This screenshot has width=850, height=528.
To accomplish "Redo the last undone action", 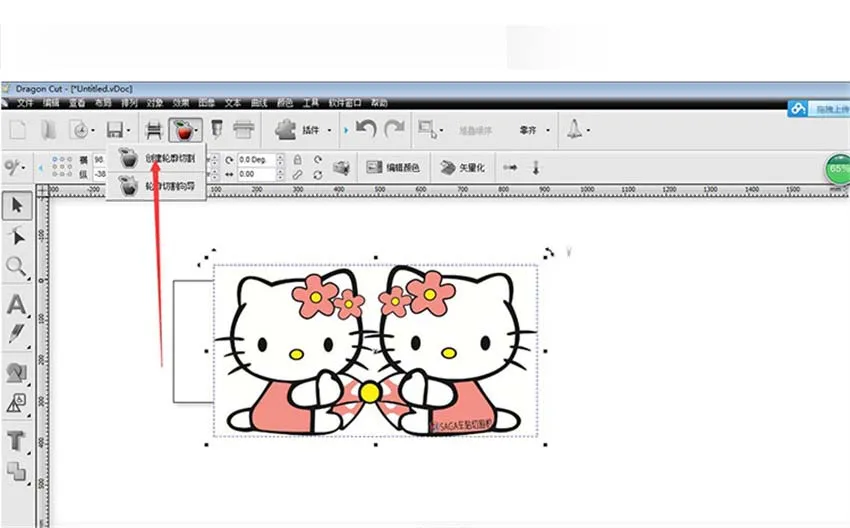I will [x=394, y=129].
